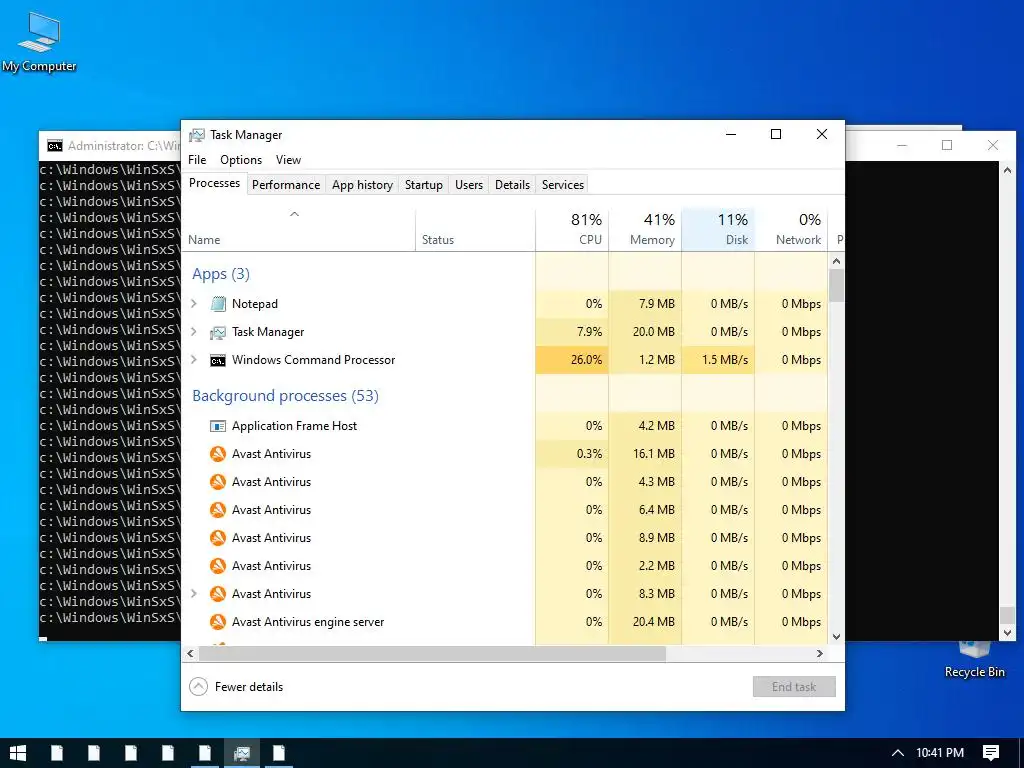The image size is (1024, 768).
Task: Sort by the Status column header
Action: click(475, 230)
